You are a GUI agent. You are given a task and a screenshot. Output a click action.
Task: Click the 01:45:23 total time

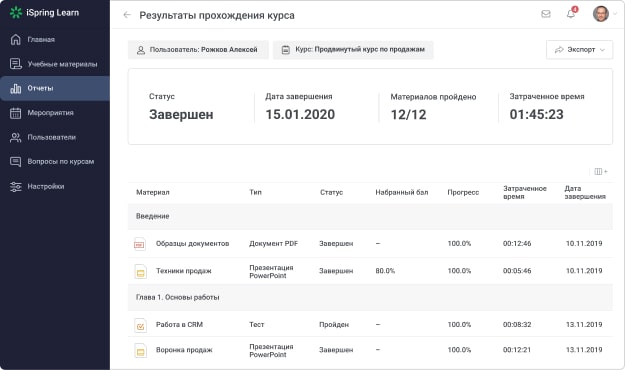click(x=537, y=114)
